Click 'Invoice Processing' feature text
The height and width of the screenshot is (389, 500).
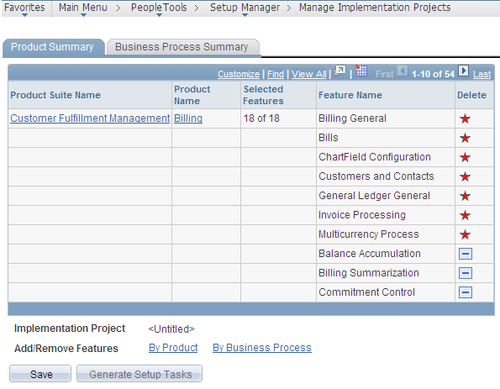tap(362, 215)
